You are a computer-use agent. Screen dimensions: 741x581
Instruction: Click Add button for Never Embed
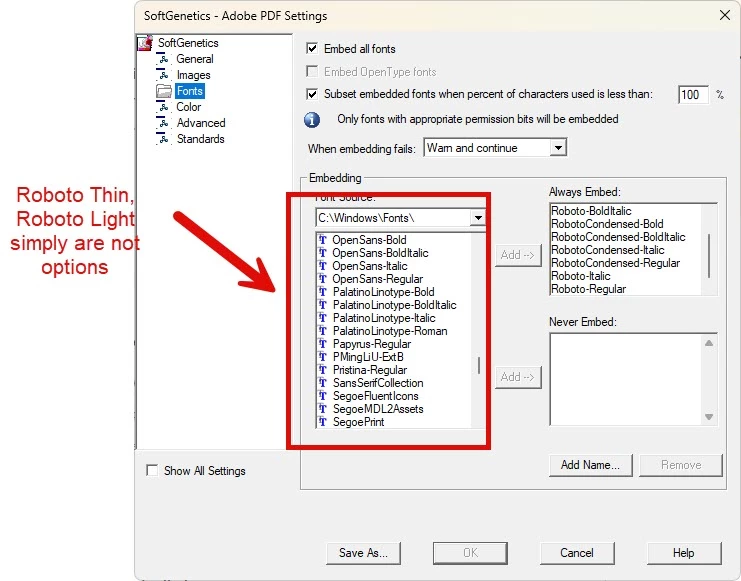[x=518, y=377]
